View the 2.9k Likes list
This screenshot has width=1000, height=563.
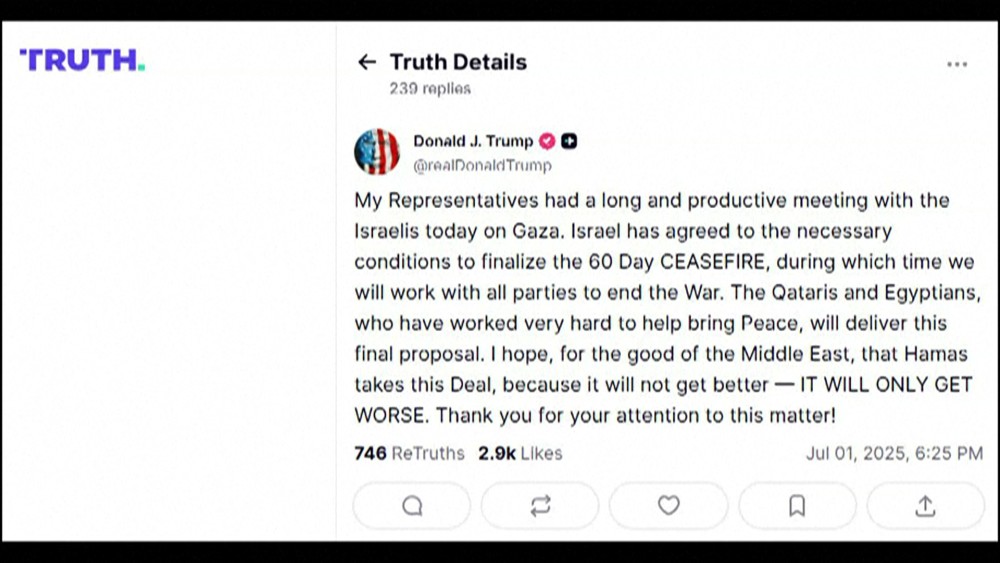tap(520, 453)
